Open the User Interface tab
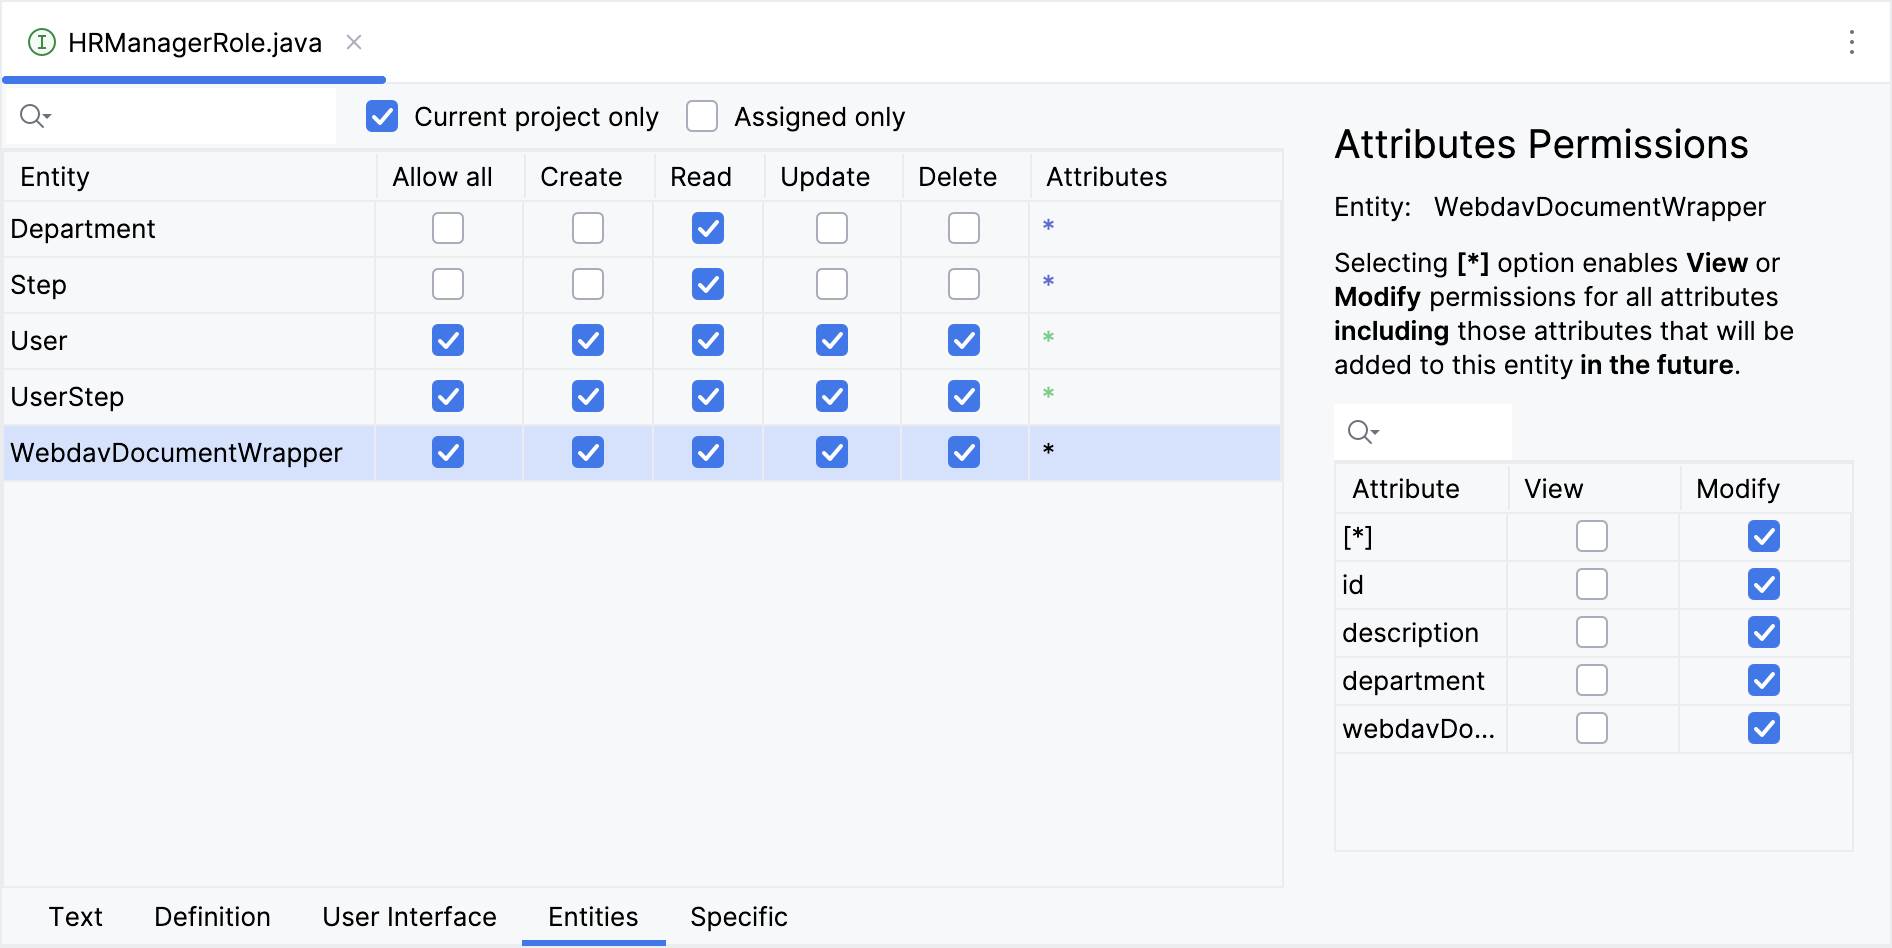Viewport: 1892px width, 948px height. click(x=409, y=916)
